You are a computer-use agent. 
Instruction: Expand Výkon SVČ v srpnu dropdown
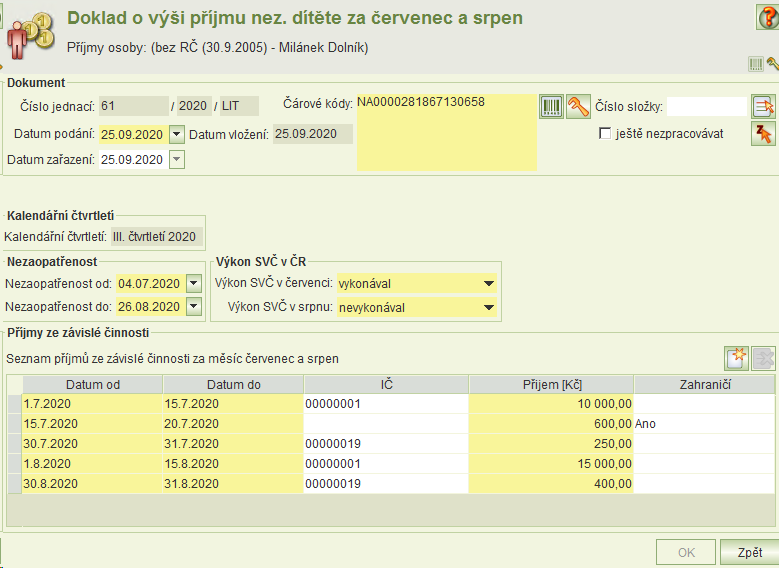[x=489, y=307]
